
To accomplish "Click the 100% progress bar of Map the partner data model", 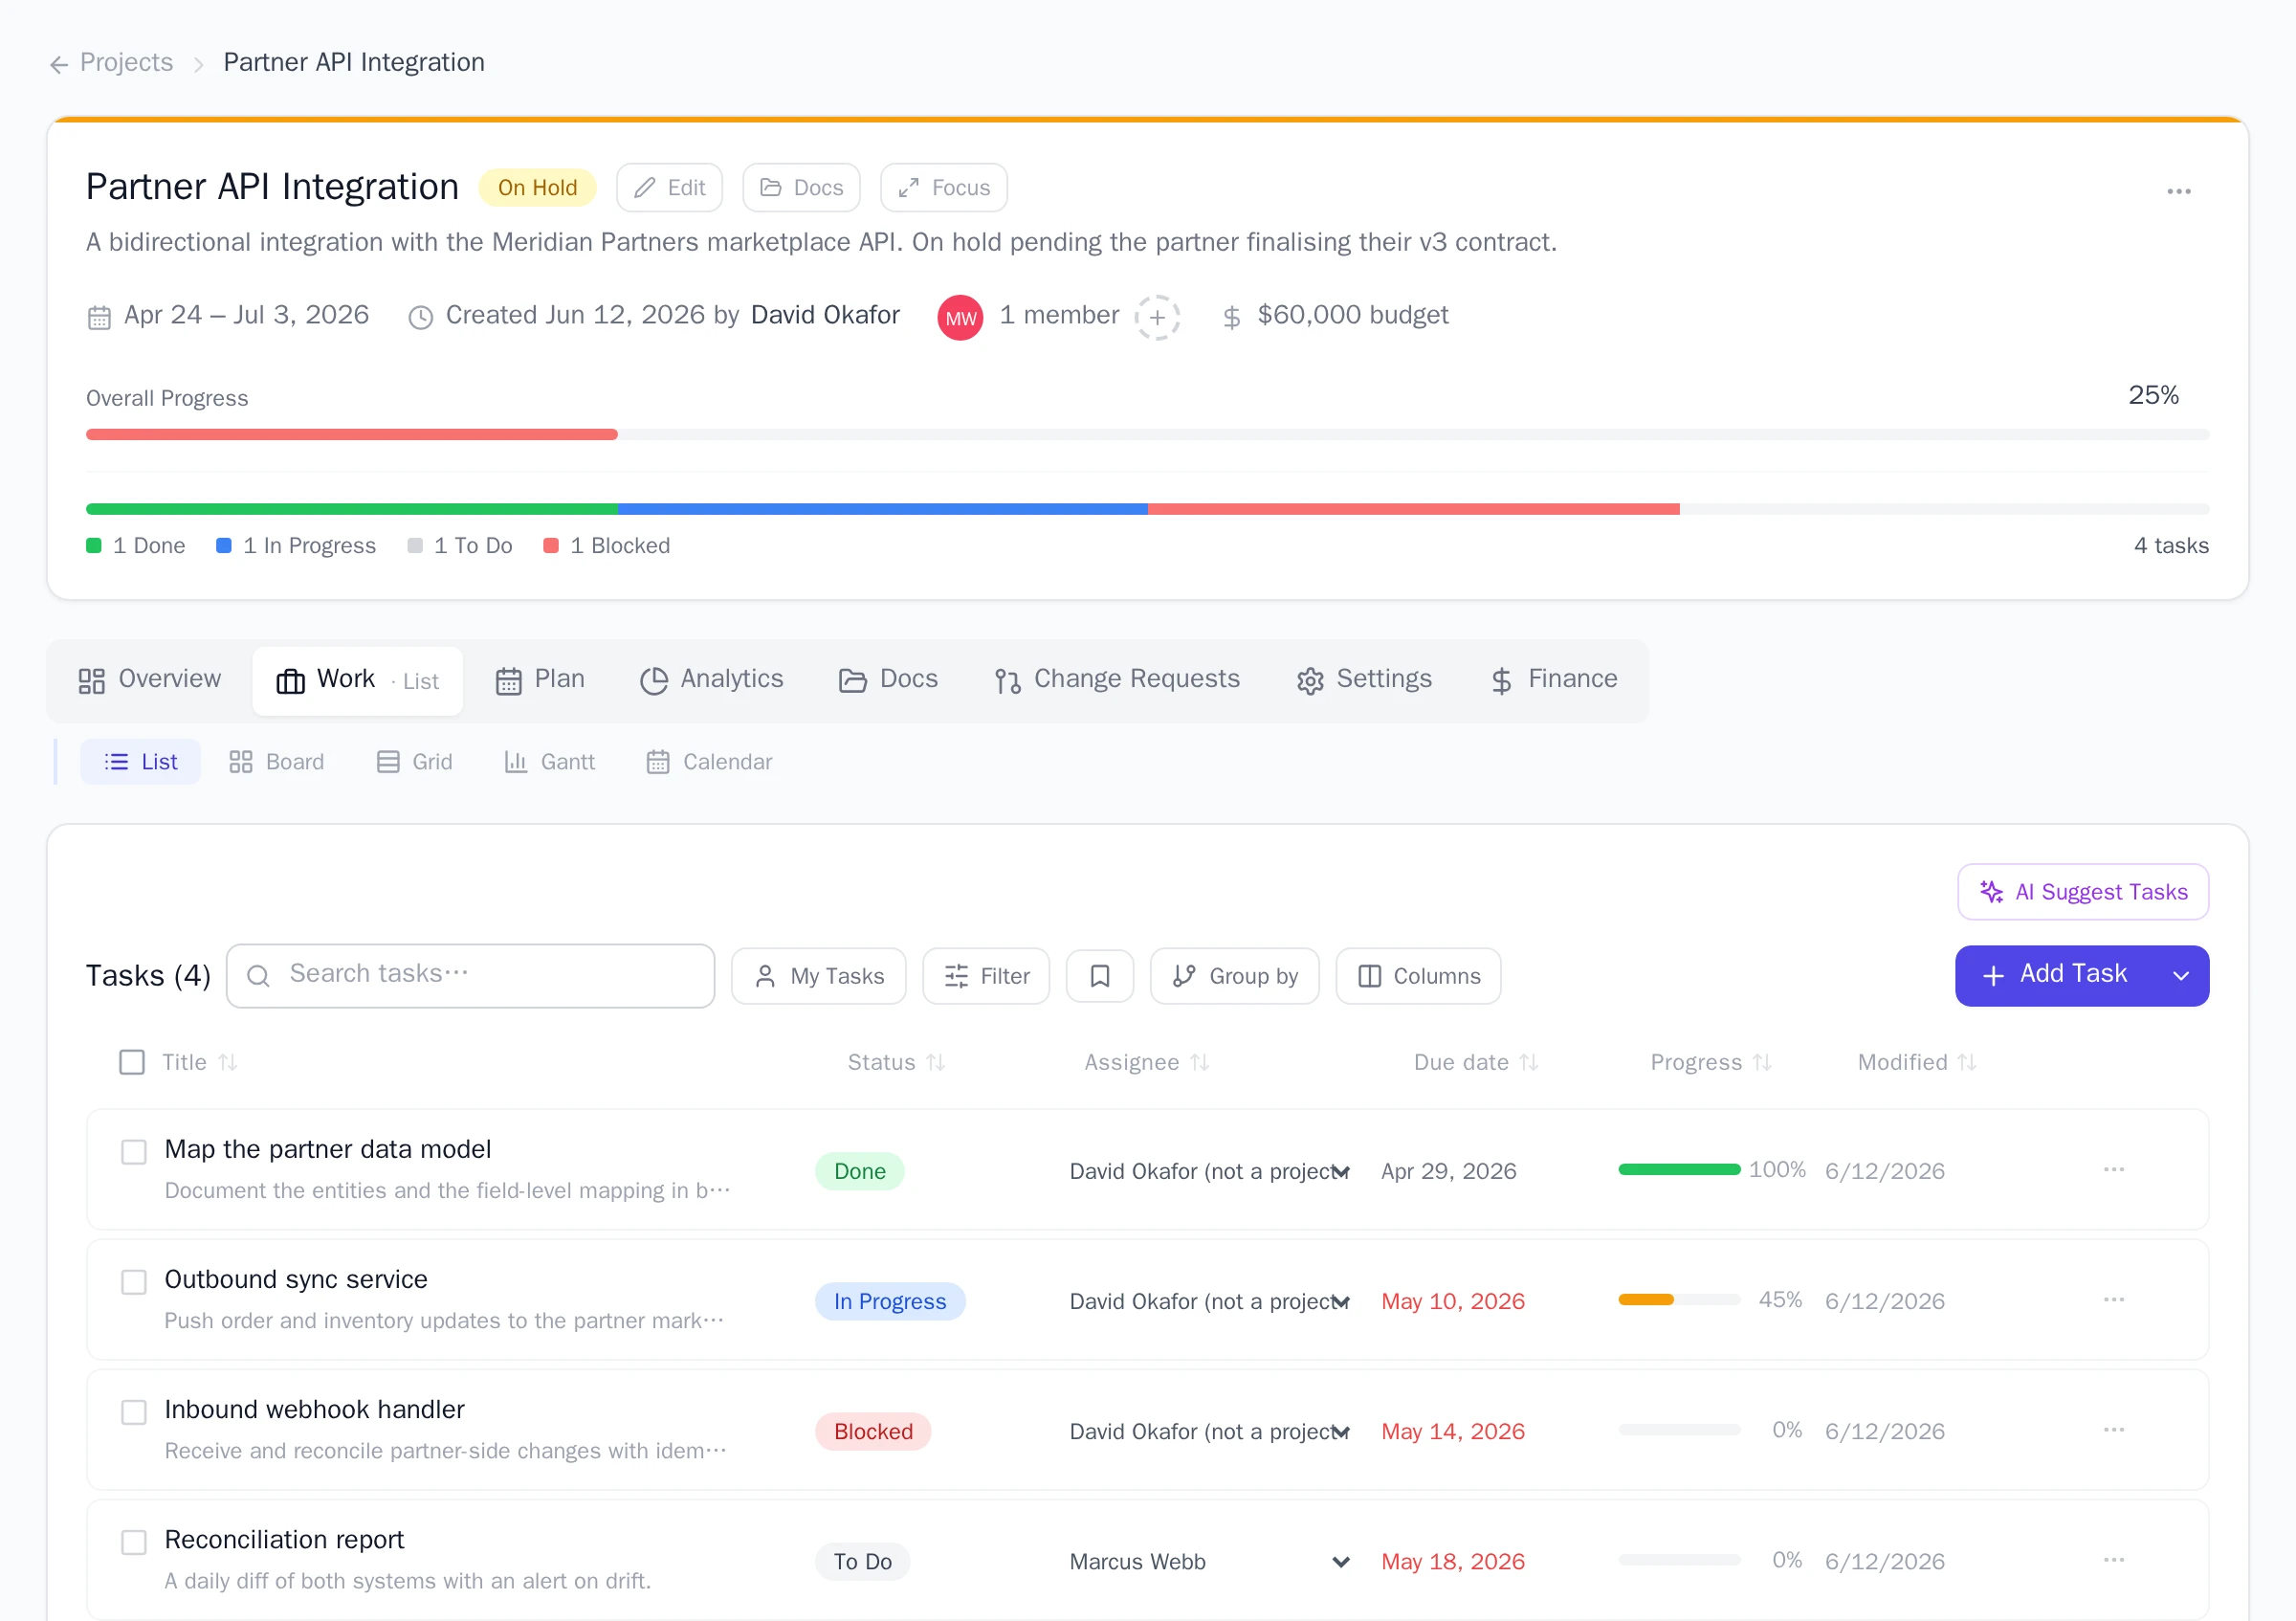I will coord(1680,1170).
